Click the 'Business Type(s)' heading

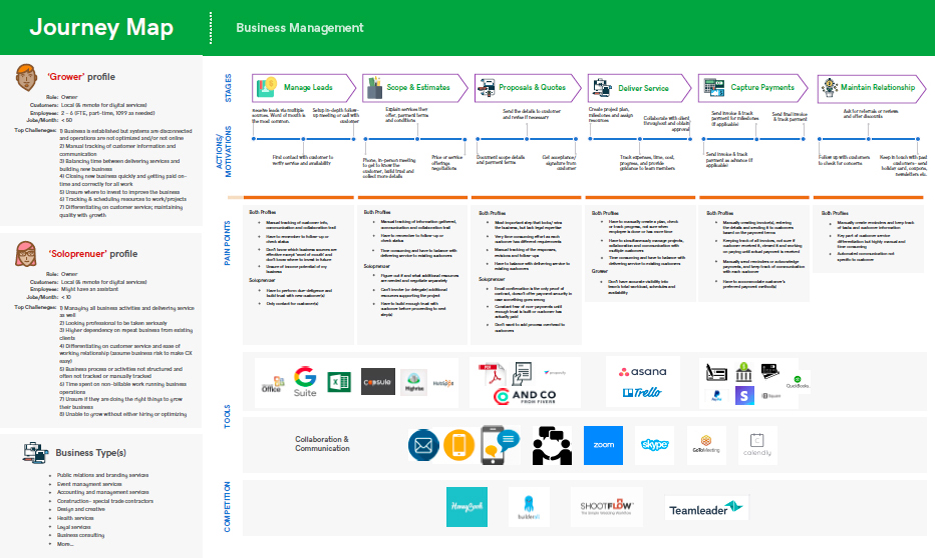(x=91, y=453)
